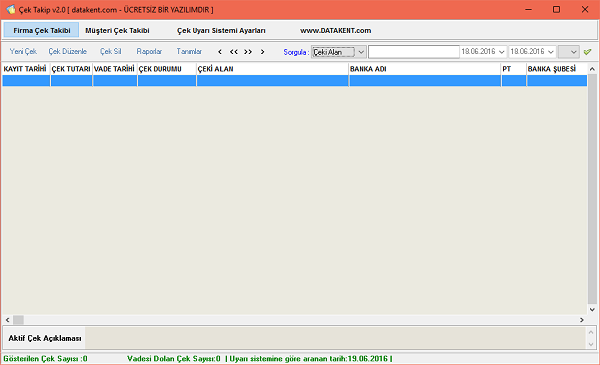The height and width of the screenshot is (365, 600).
Task: Click Çek Düzenle to edit check
Action: (x=67, y=51)
